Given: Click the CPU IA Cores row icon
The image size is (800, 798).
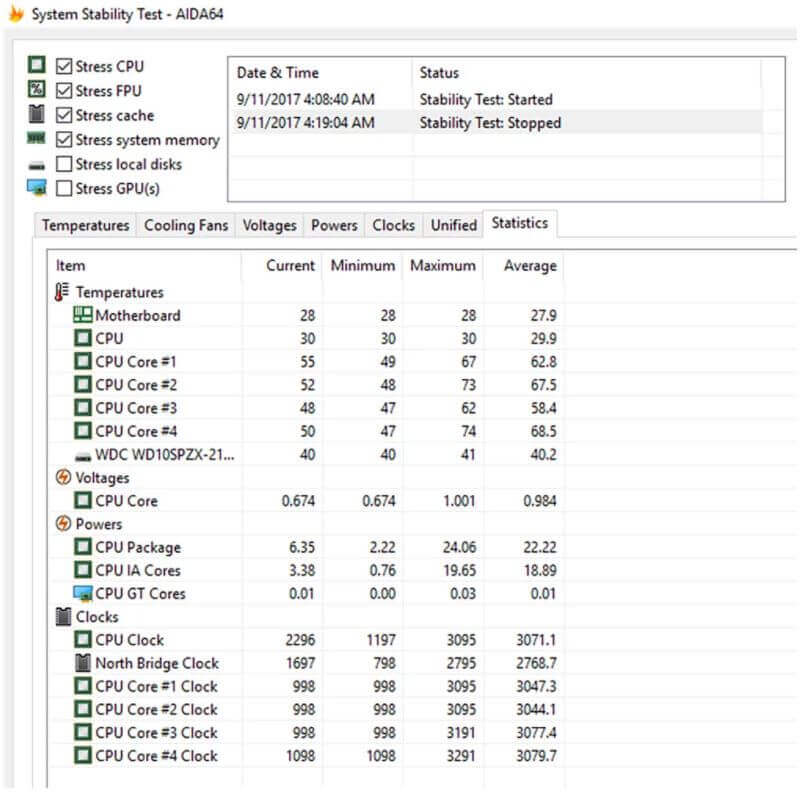Looking at the screenshot, I should pyautogui.click(x=83, y=570).
